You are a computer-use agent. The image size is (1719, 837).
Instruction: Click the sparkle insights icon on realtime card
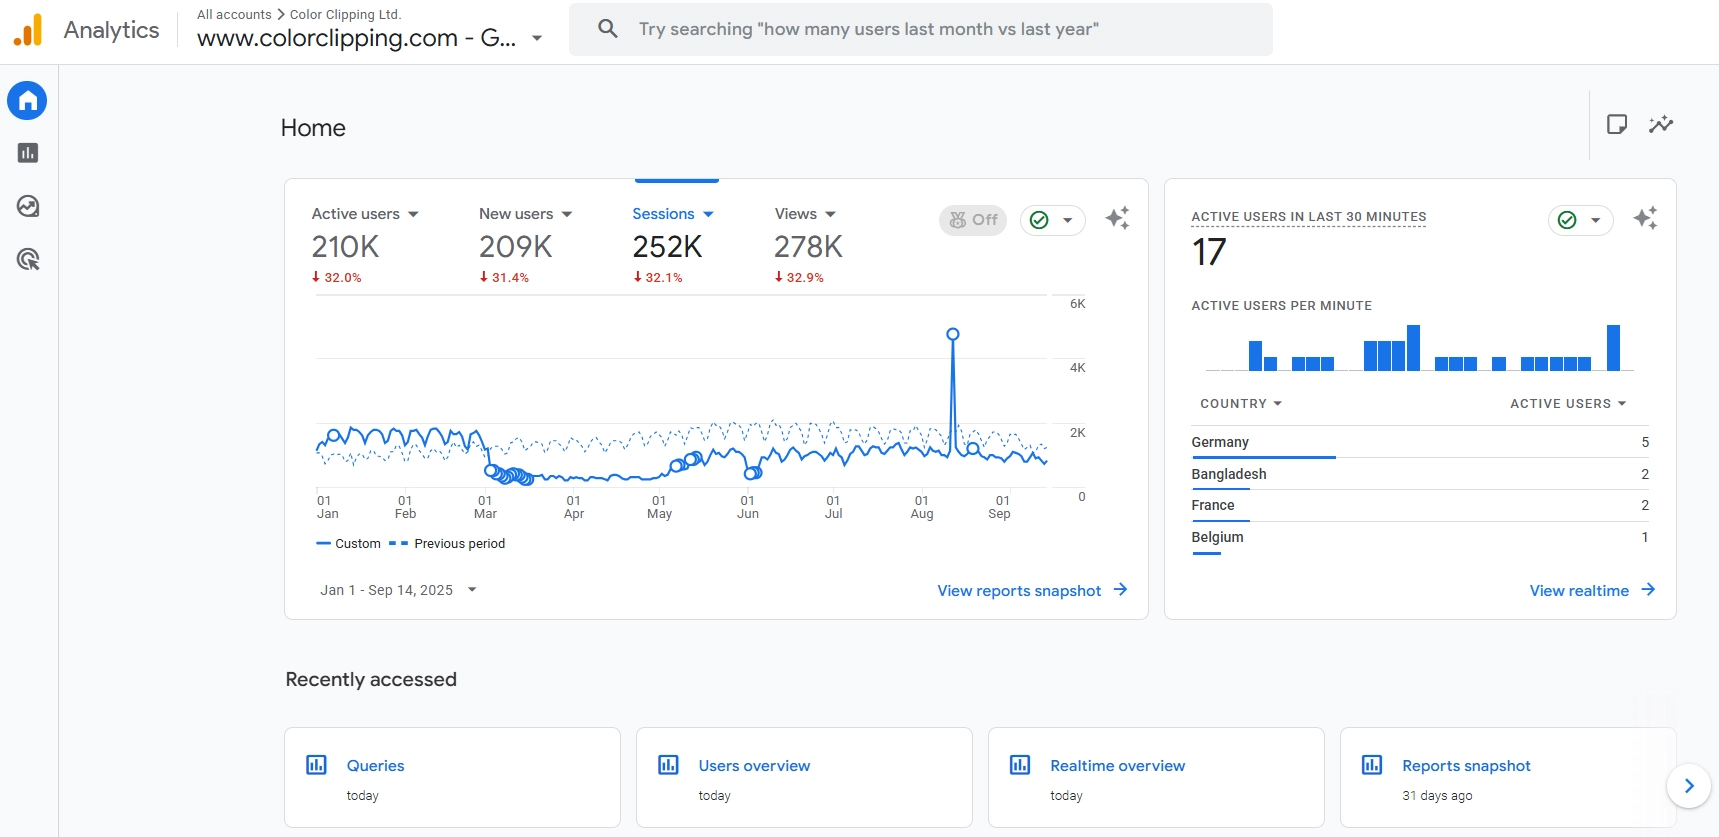coord(1644,218)
